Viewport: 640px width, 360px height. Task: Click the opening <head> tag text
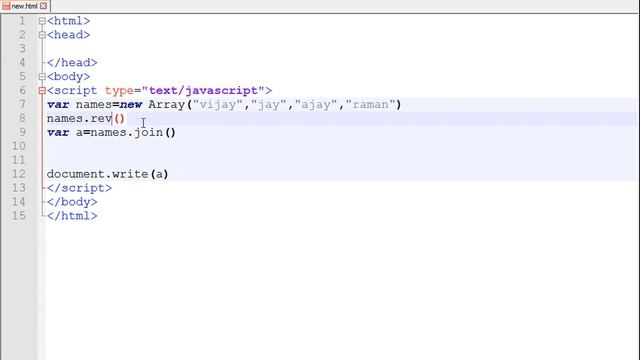click(x=69, y=35)
